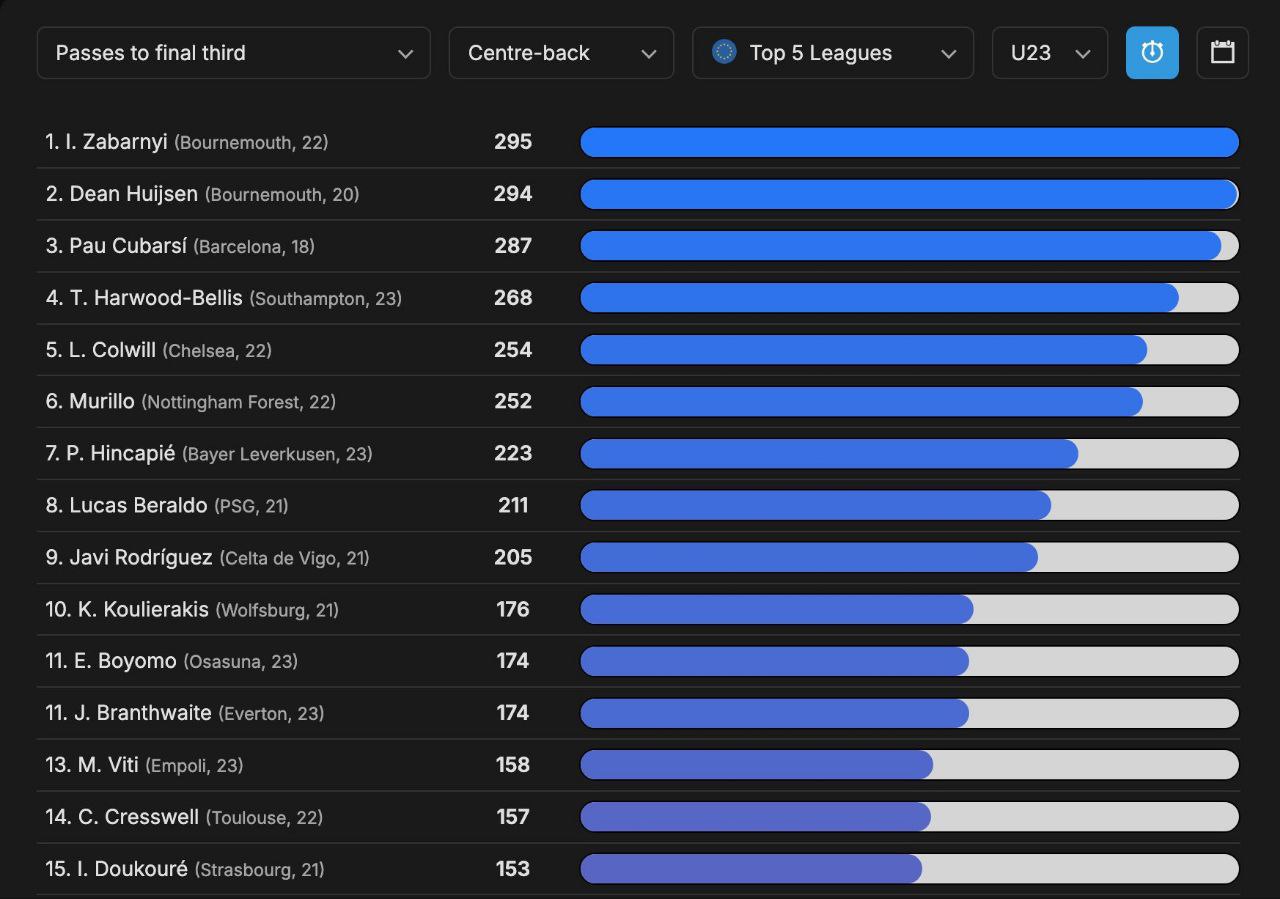Open K. Koulierakis player entry
This screenshot has height=899, width=1280.
[143, 610]
